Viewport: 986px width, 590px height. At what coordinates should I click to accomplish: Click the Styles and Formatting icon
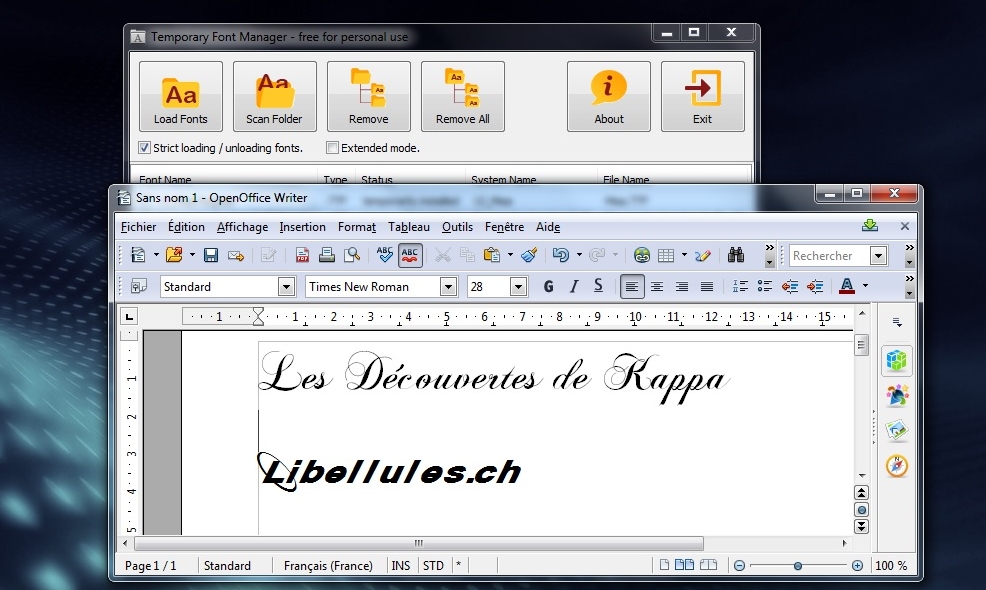[139, 287]
